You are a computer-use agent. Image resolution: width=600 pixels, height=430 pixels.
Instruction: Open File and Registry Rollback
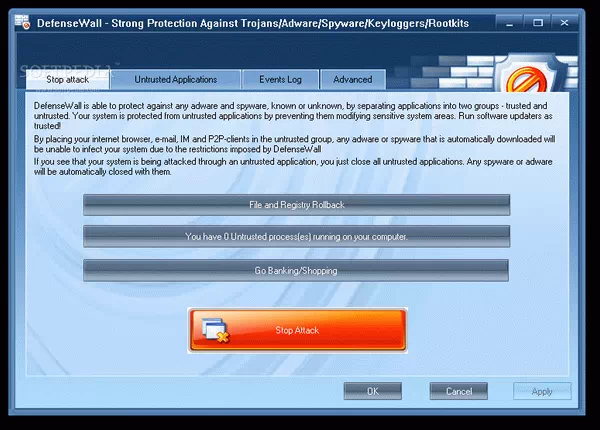[297, 205]
